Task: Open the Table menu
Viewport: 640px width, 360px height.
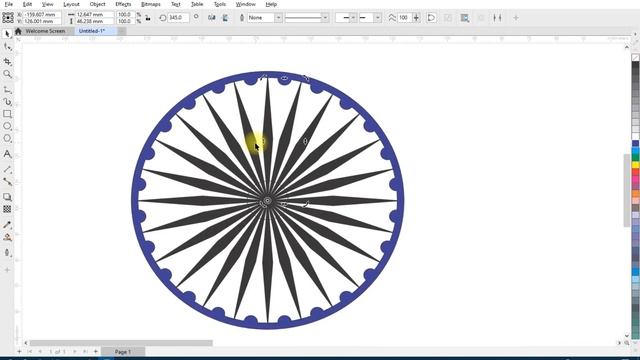Action: (197, 4)
